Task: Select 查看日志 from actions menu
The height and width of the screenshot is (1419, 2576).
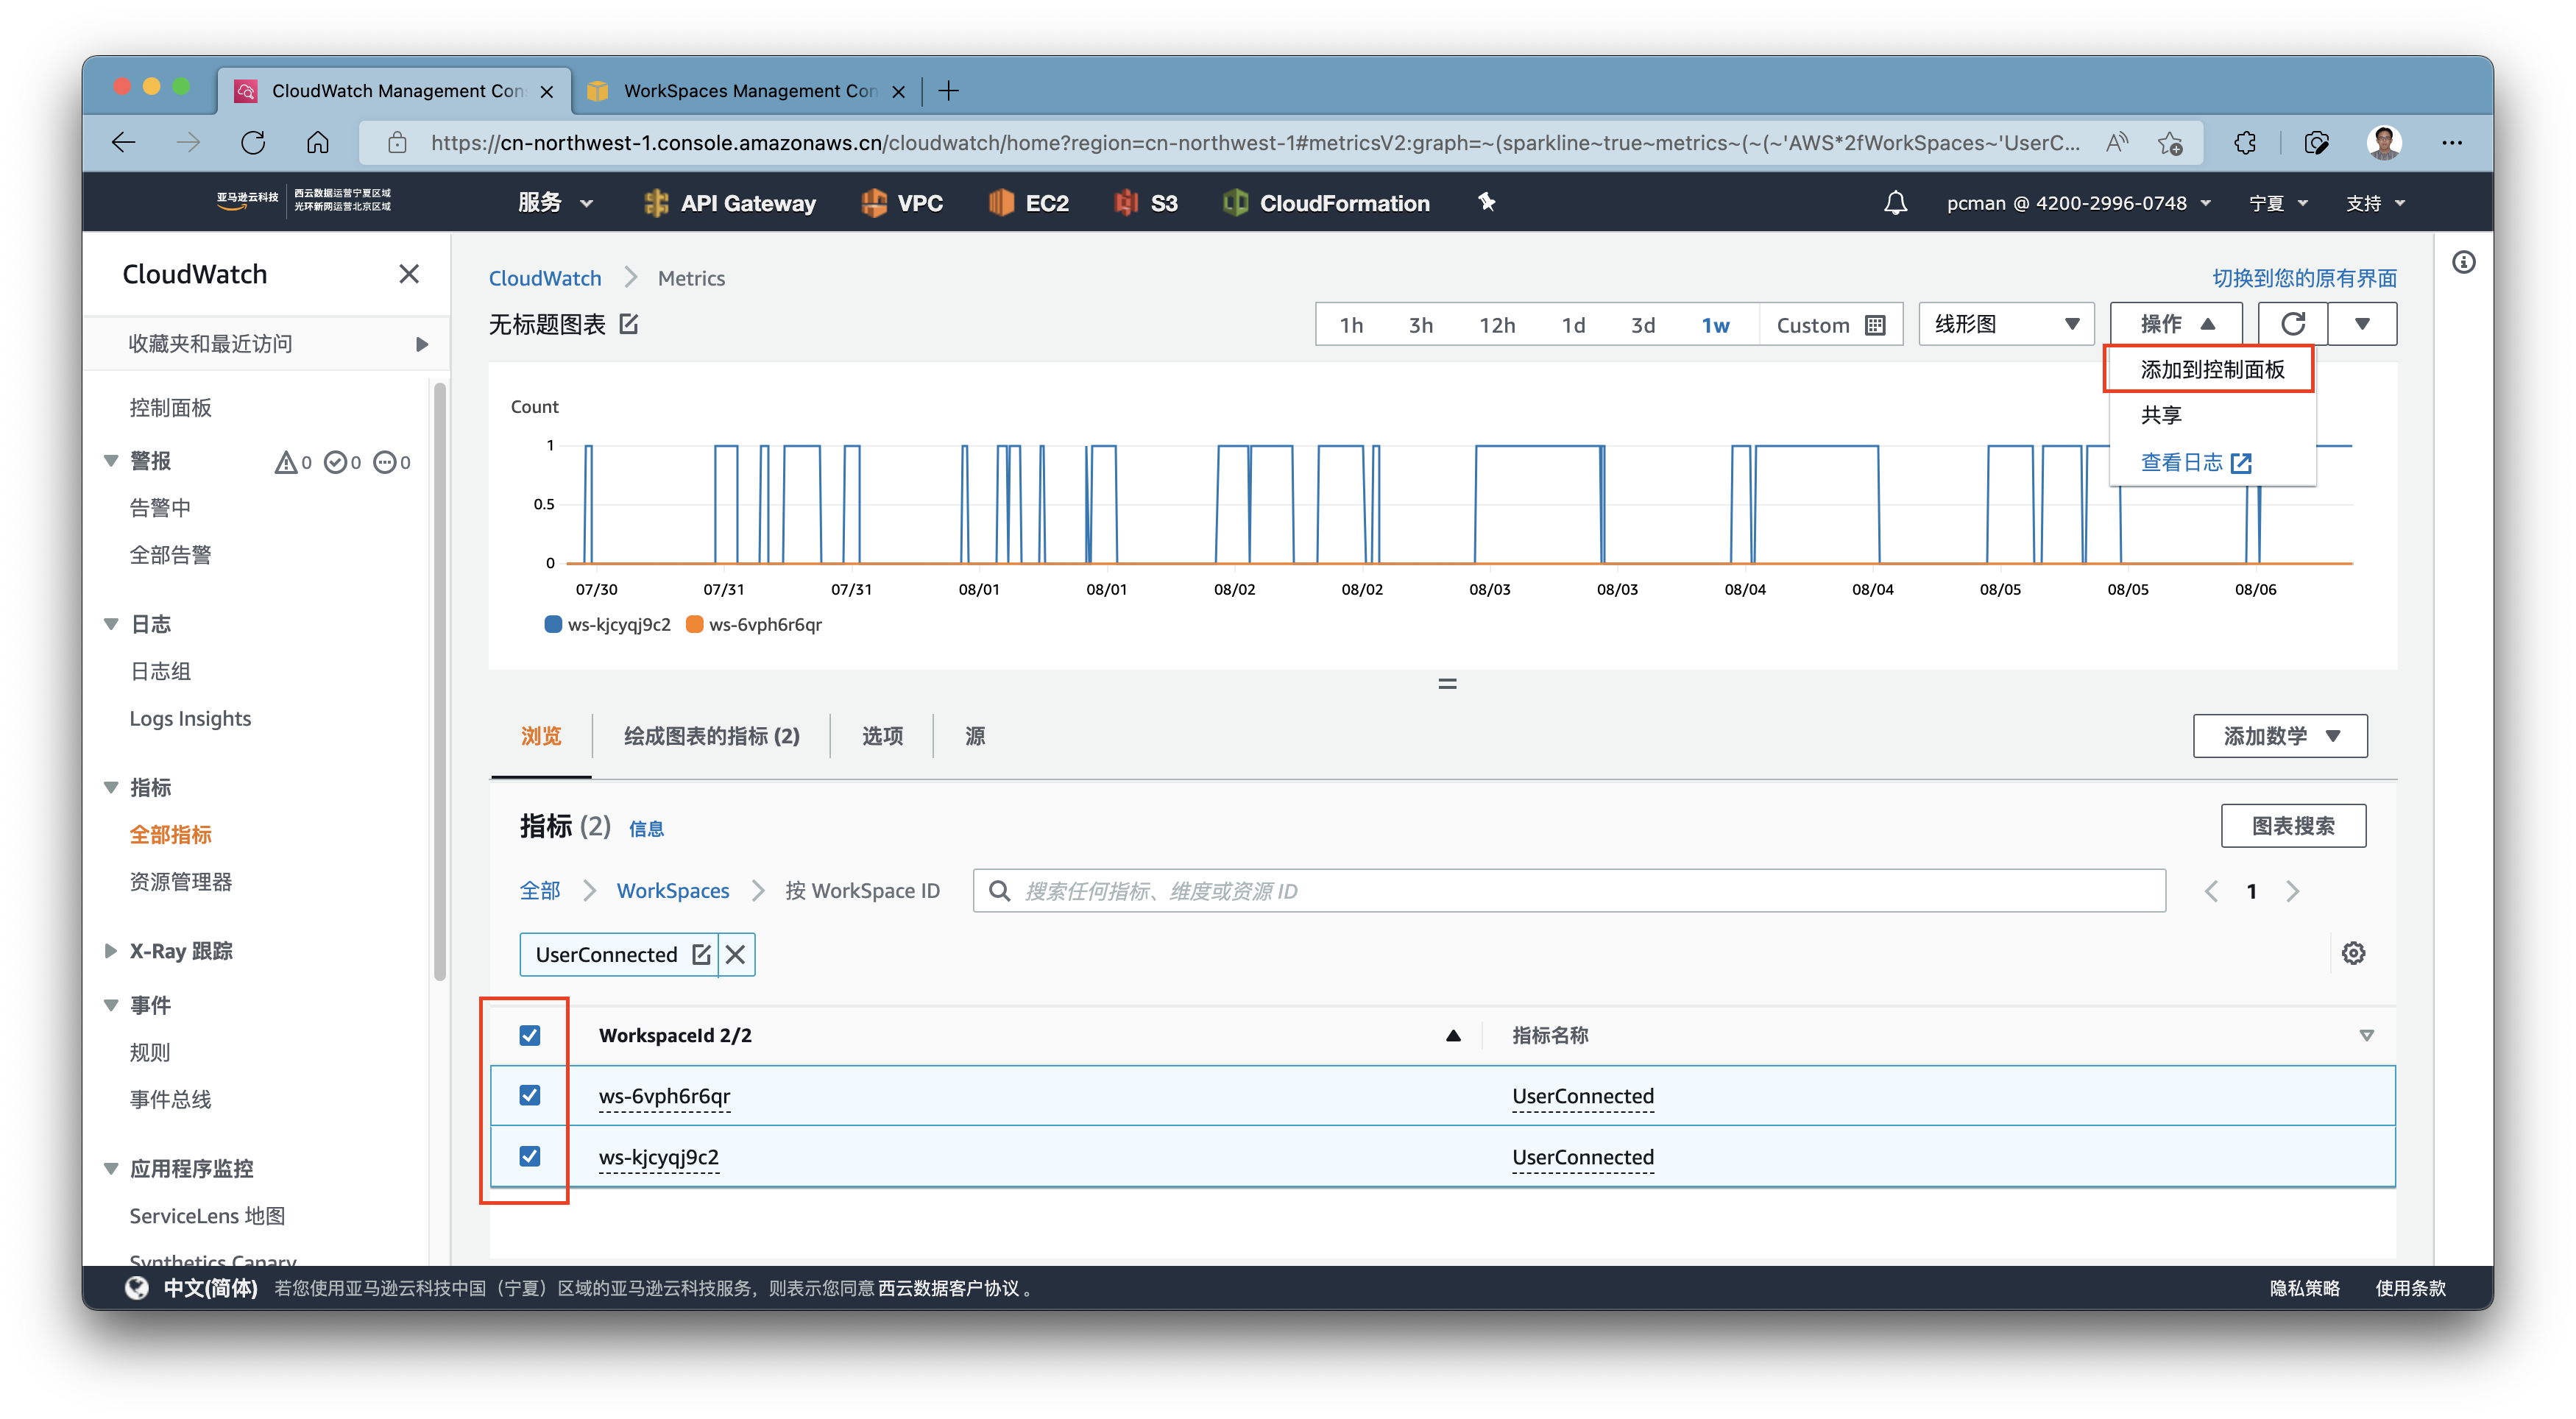Action: click(x=2195, y=462)
